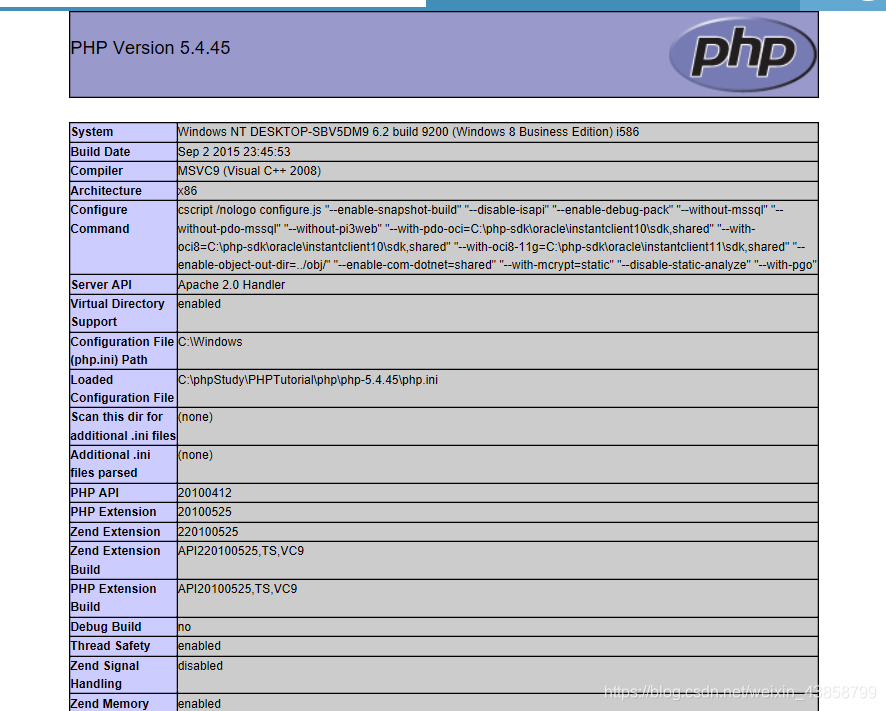Select the 'System' row label
Image resolution: width=886 pixels, height=711 pixels.
[x=92, y=132]
